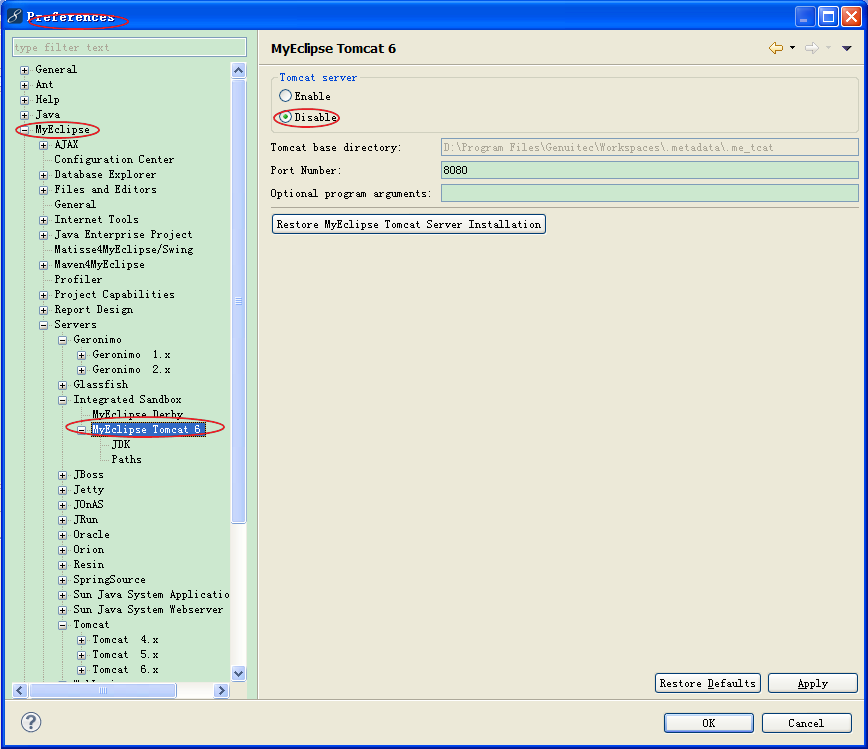Screen dimensions: 868x749
Task: Click the help question mark icon
Action: point(31,722)
